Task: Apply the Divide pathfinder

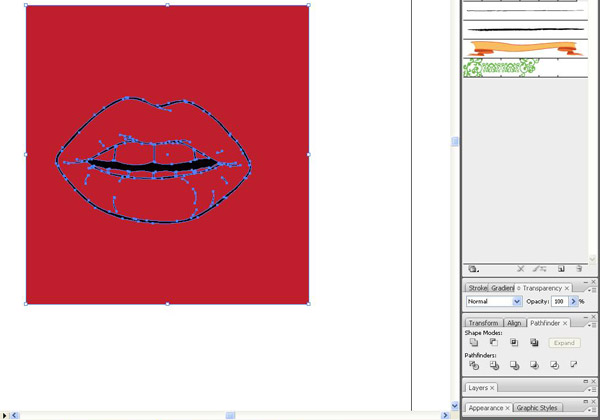Action: [474, 365]
